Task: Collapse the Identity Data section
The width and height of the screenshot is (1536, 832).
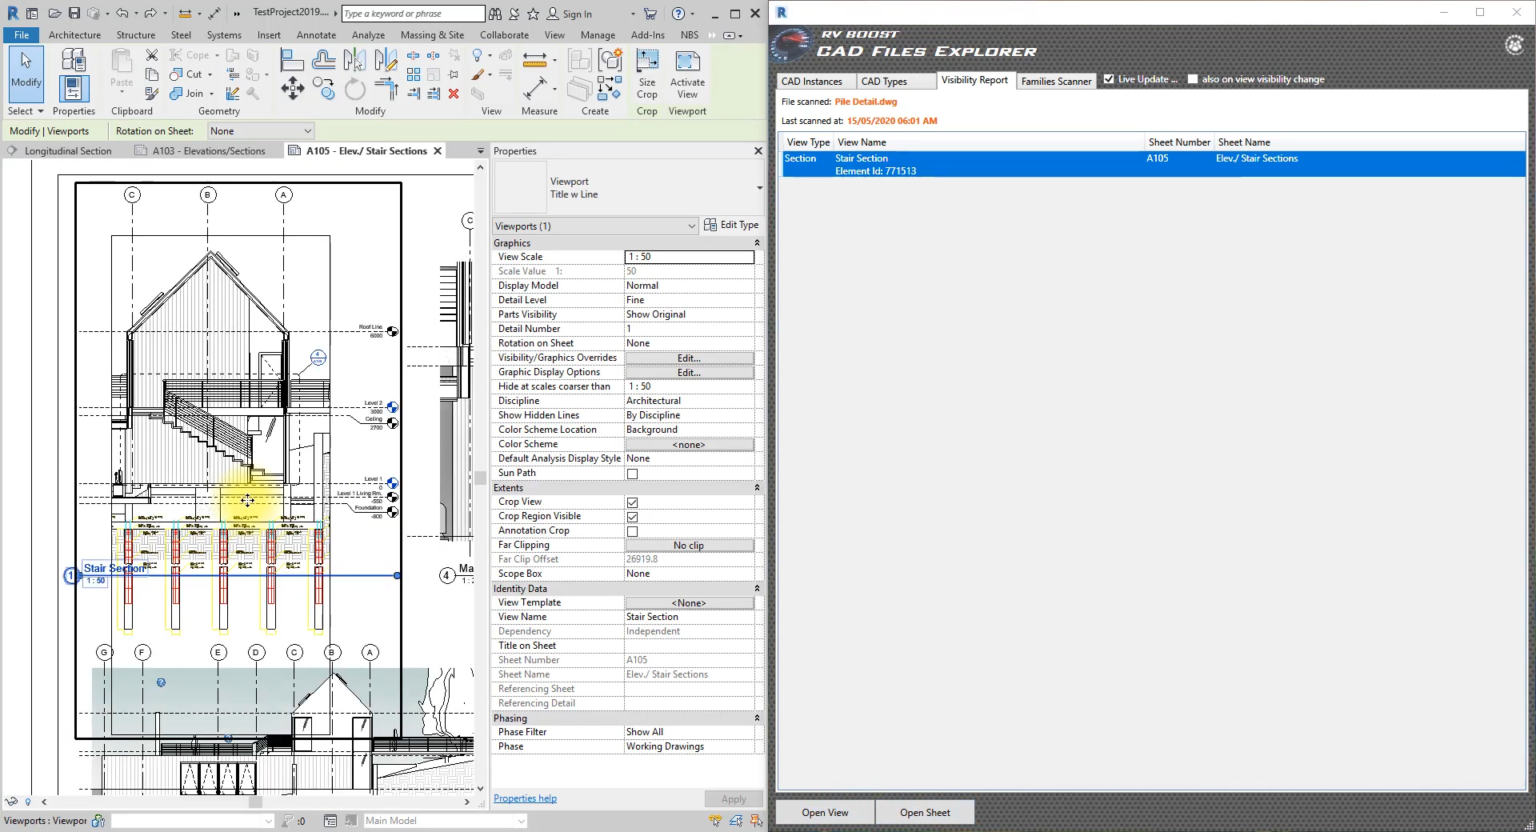Action: [x=757, y=589]
